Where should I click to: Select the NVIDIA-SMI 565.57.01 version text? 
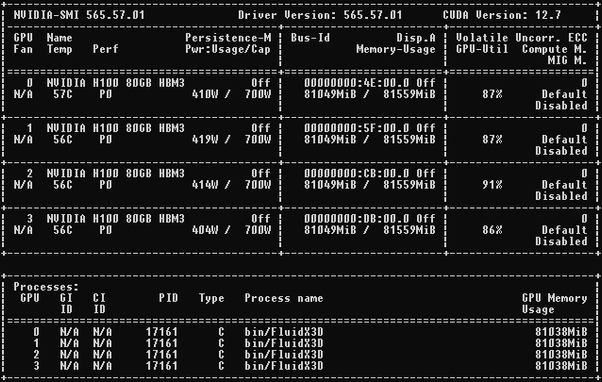pos(79,15)
